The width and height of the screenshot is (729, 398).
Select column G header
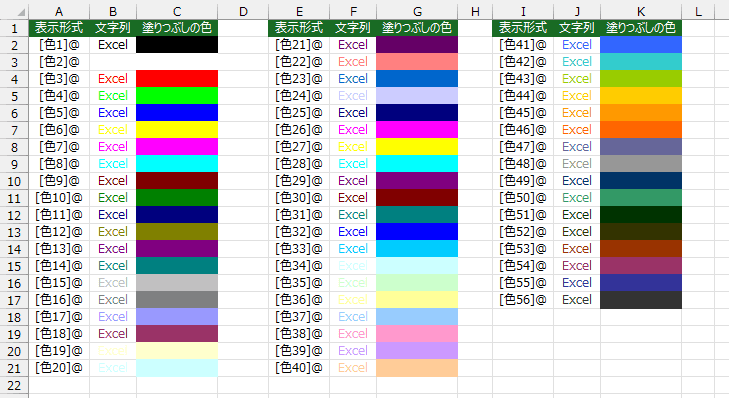(x=417, y=12)
